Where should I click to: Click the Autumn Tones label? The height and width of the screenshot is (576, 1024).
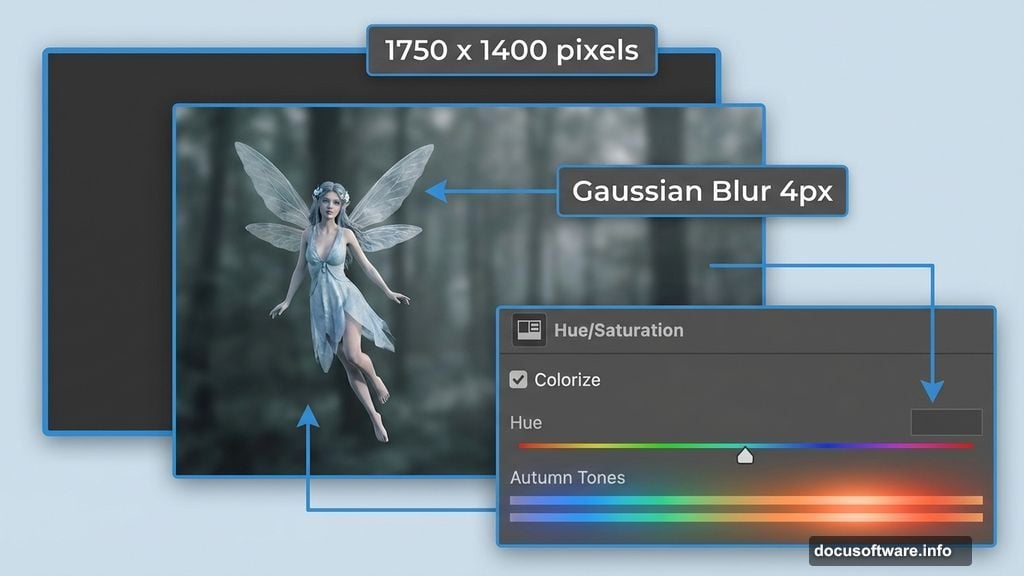pos(567,478)
